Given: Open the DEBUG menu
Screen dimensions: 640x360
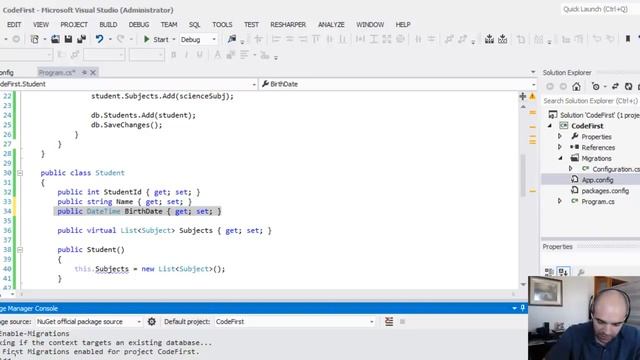Looking at the screenshot, I should tap(139, 24).
